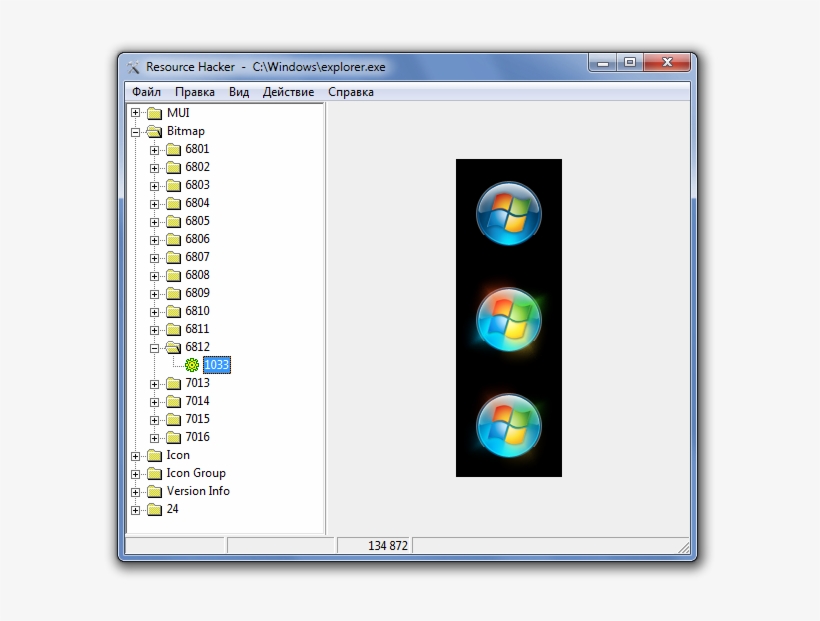Click the Icon Group folder icon

[x=154, y=473]
